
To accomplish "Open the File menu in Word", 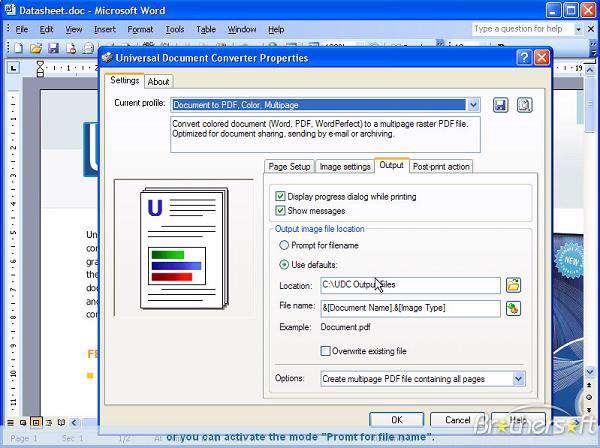I will coord(22,29).
